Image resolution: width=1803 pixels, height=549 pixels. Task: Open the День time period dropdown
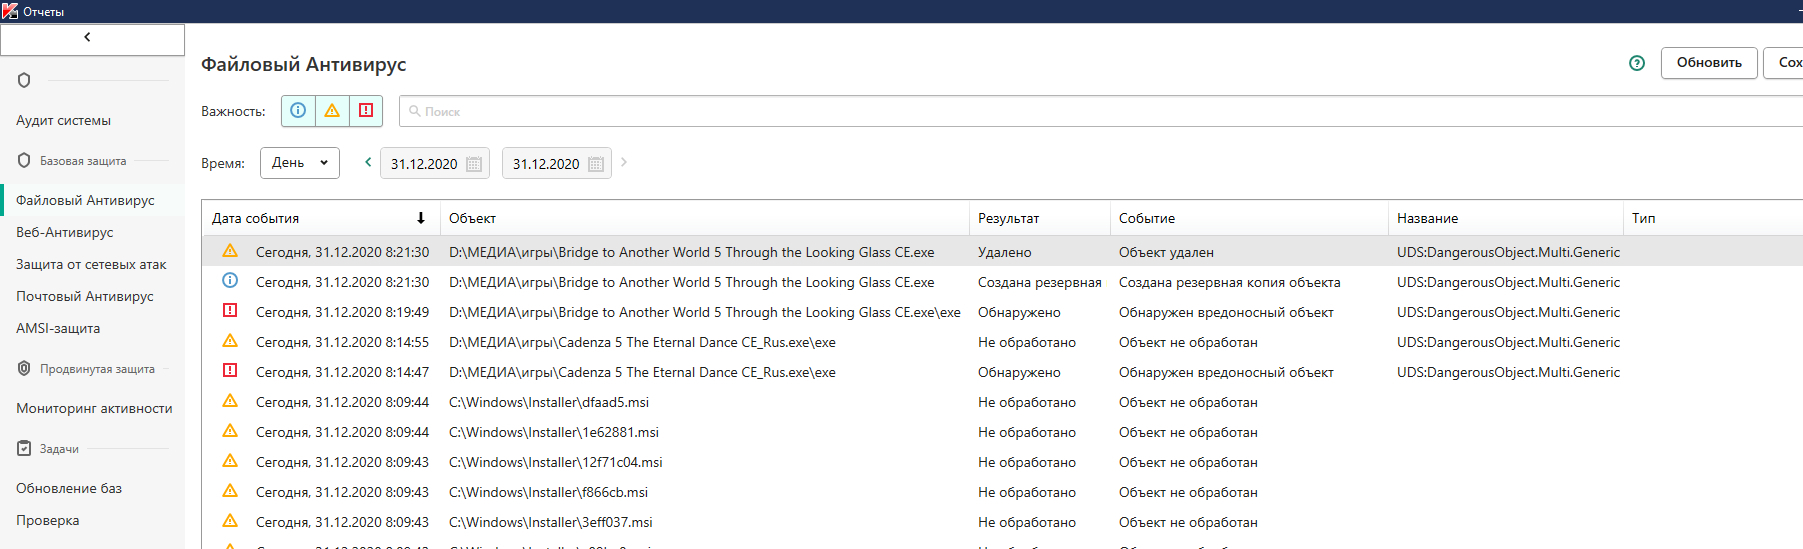tap(299, 163)
